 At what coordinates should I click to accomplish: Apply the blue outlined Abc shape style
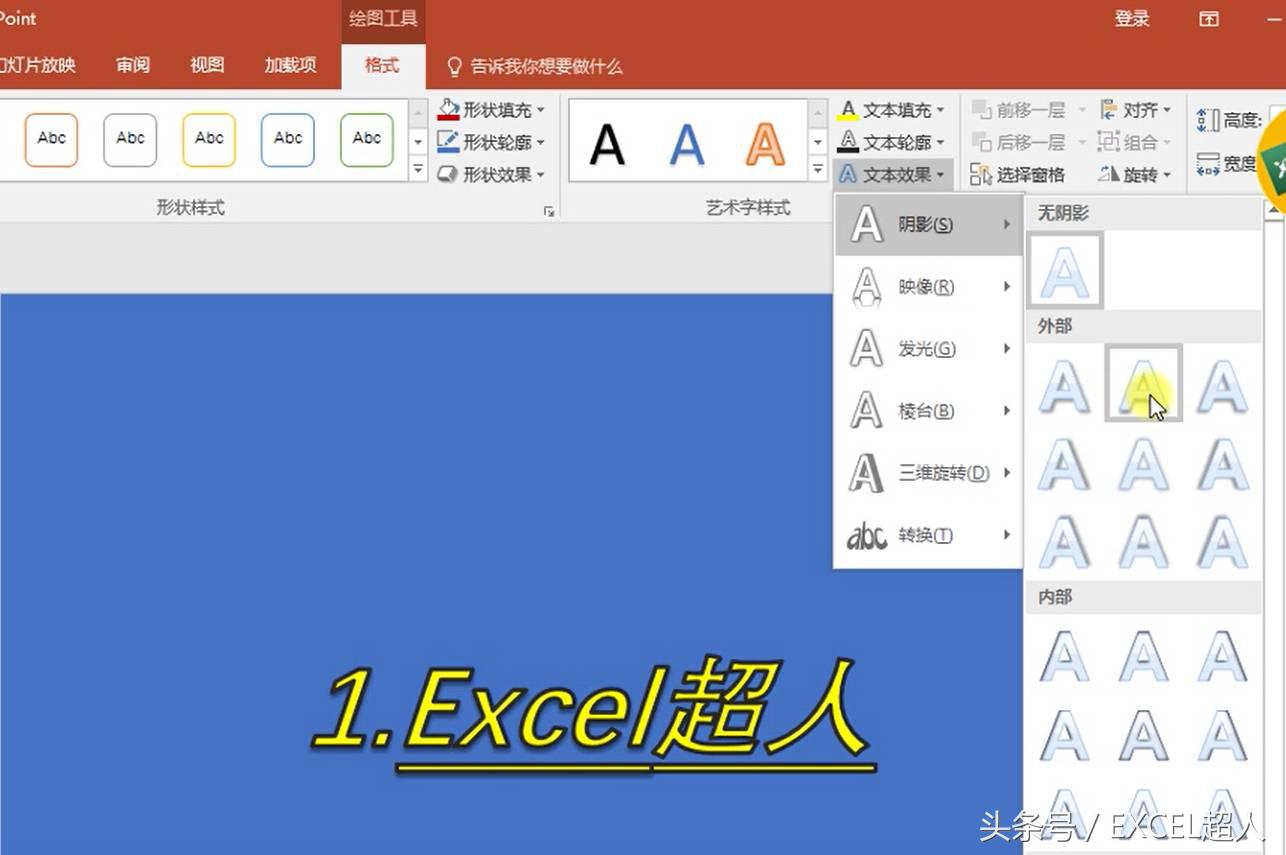[288, 139]
